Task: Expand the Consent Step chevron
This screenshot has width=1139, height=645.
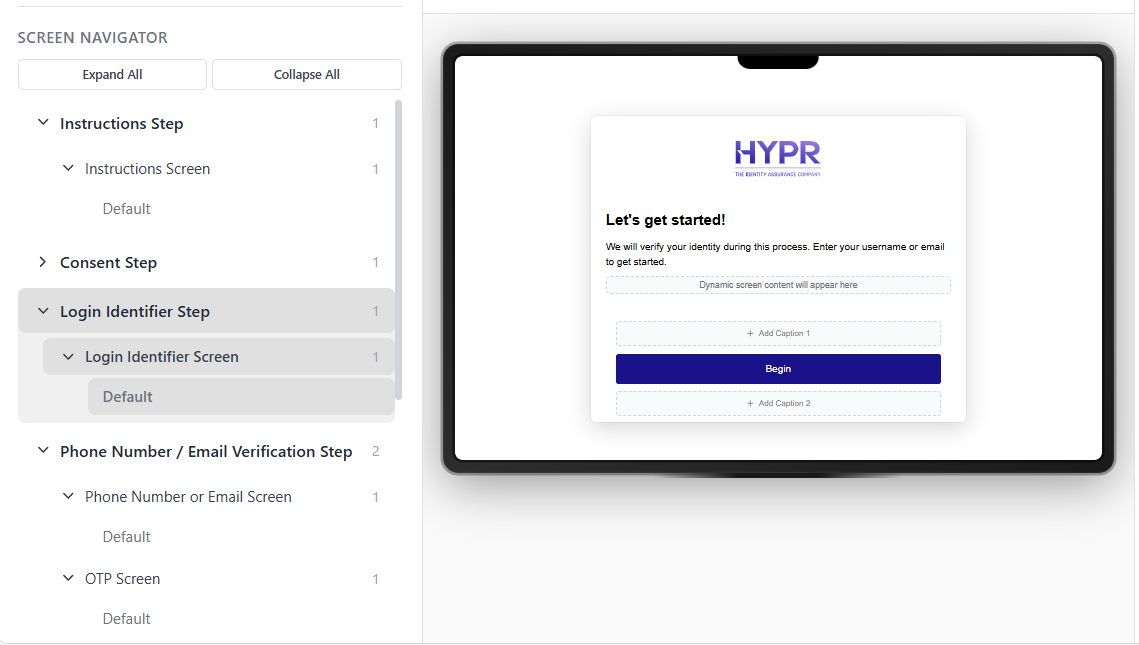Action: click(43, 262)
